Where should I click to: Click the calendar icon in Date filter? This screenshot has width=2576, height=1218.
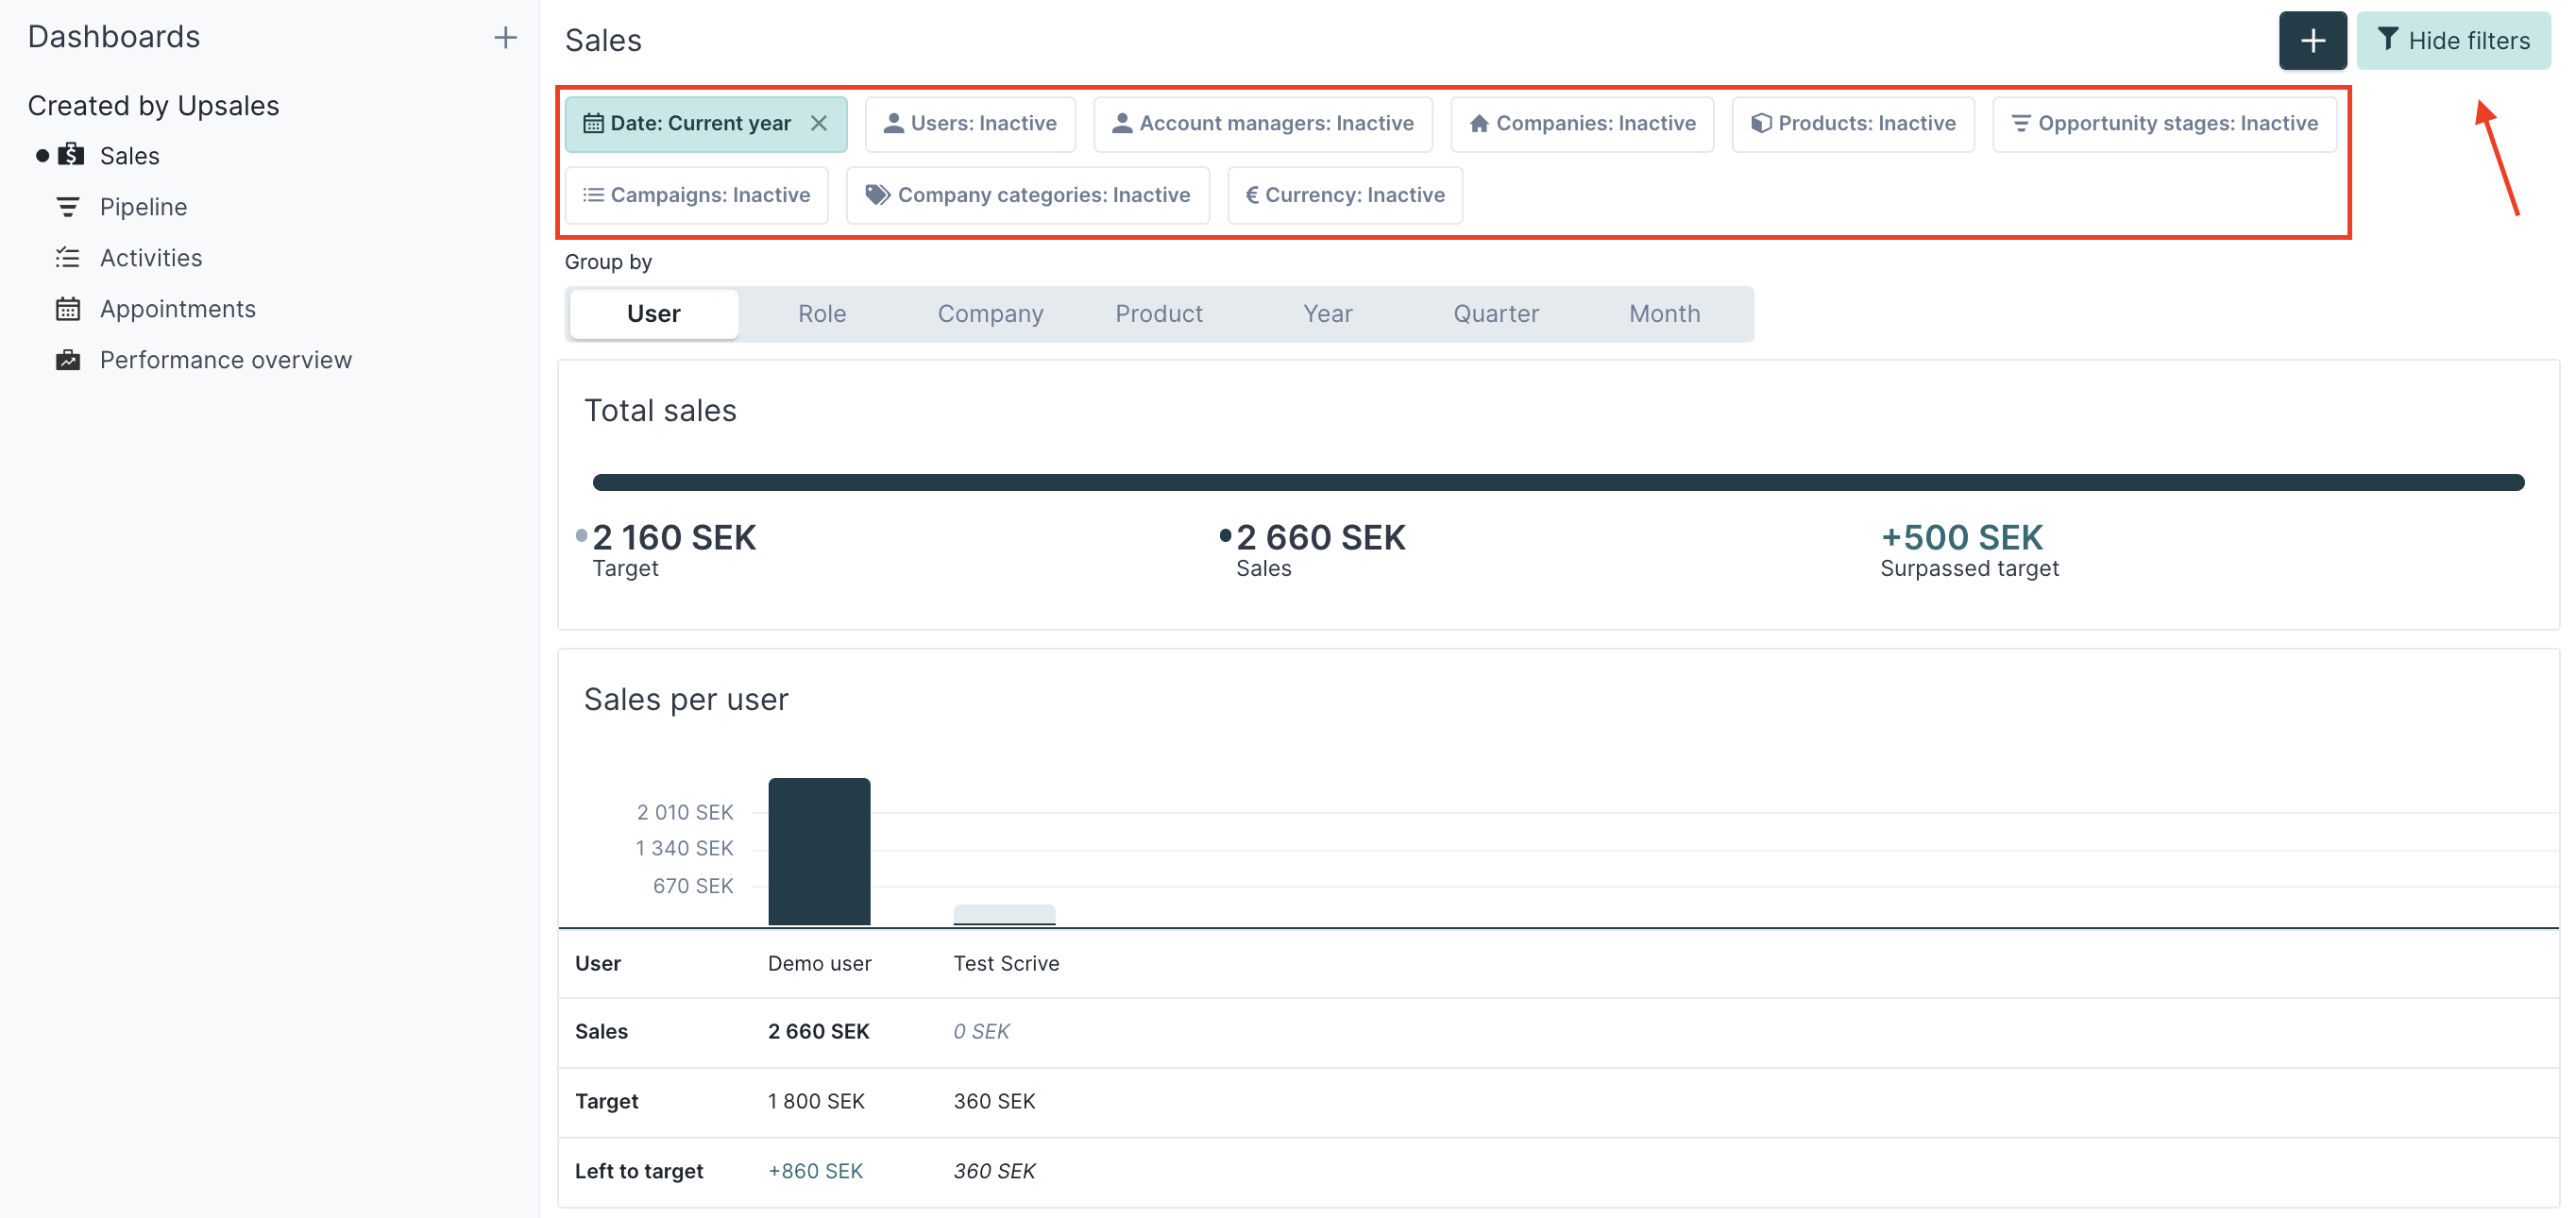[x=593, y=123]
